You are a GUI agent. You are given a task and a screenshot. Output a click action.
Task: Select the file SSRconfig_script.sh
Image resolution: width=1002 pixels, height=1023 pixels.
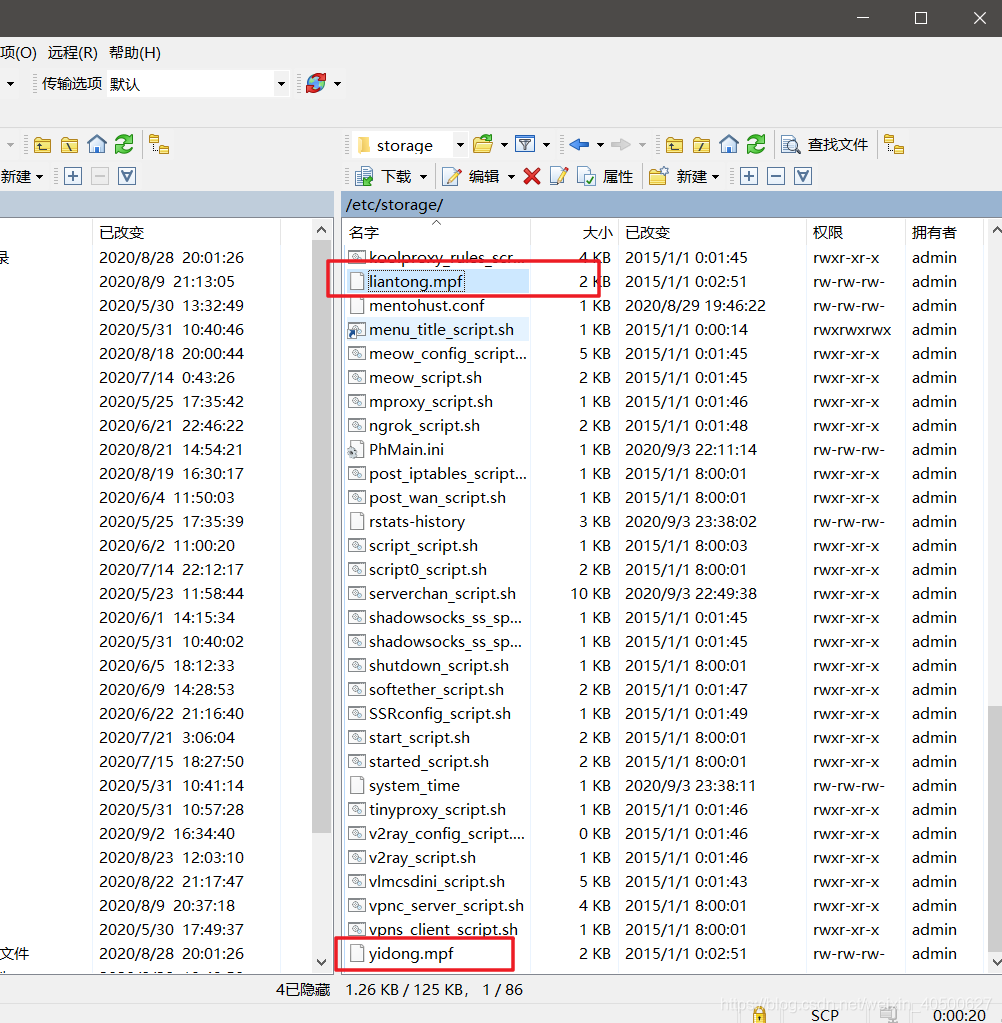[x=440, y=713]
